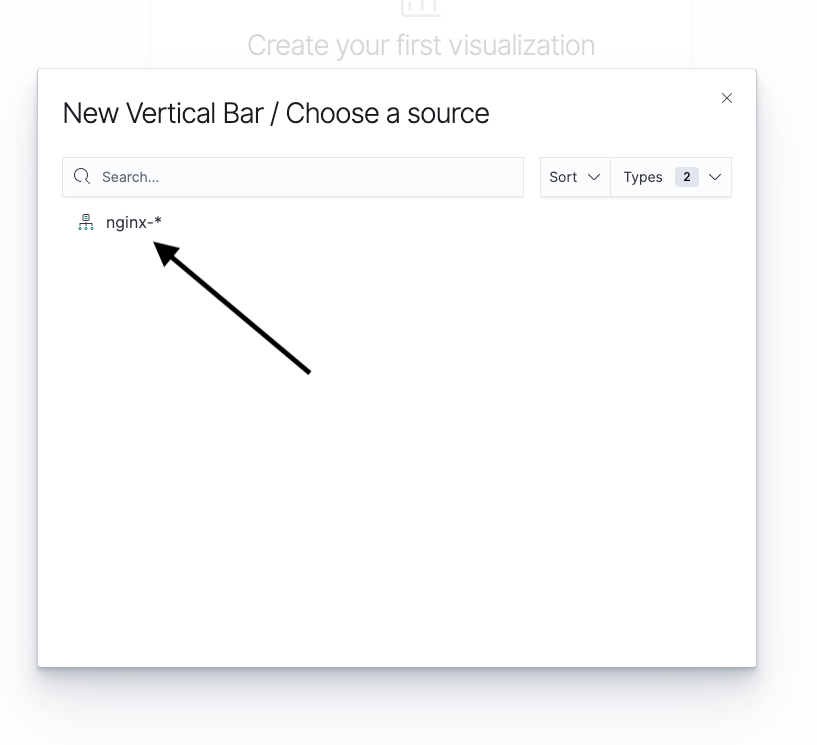The image size is (817, 745).
Task: Click the Types label text
Action: 643,177
